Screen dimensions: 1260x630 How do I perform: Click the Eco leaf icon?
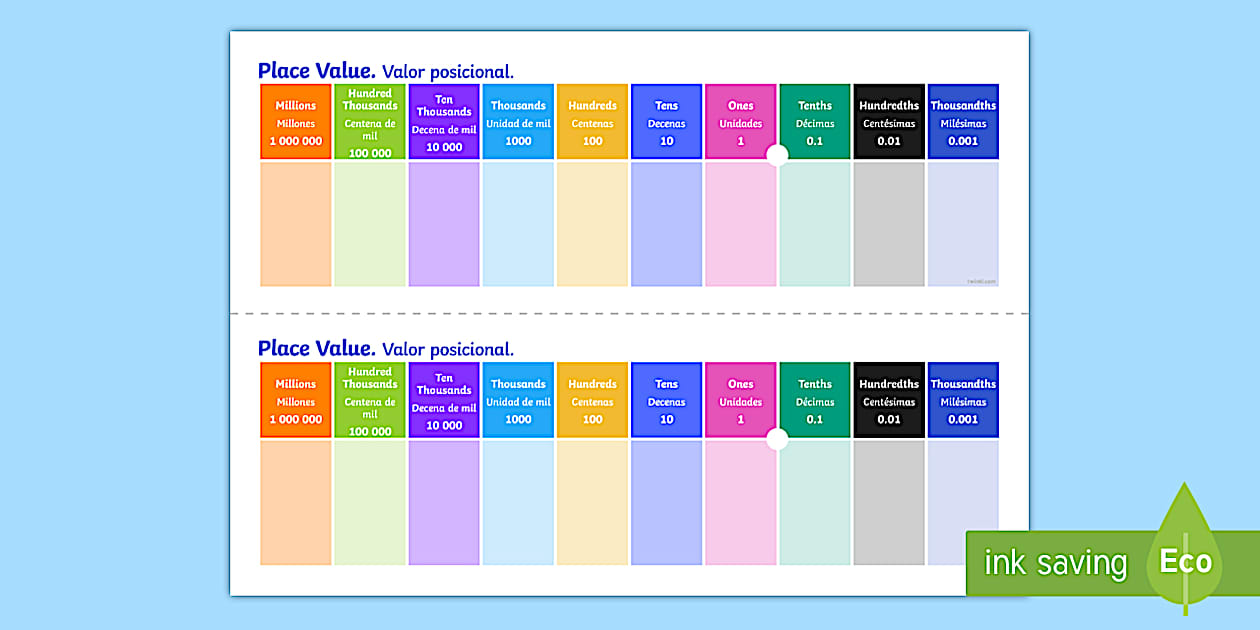click(x=1185, y=556)
